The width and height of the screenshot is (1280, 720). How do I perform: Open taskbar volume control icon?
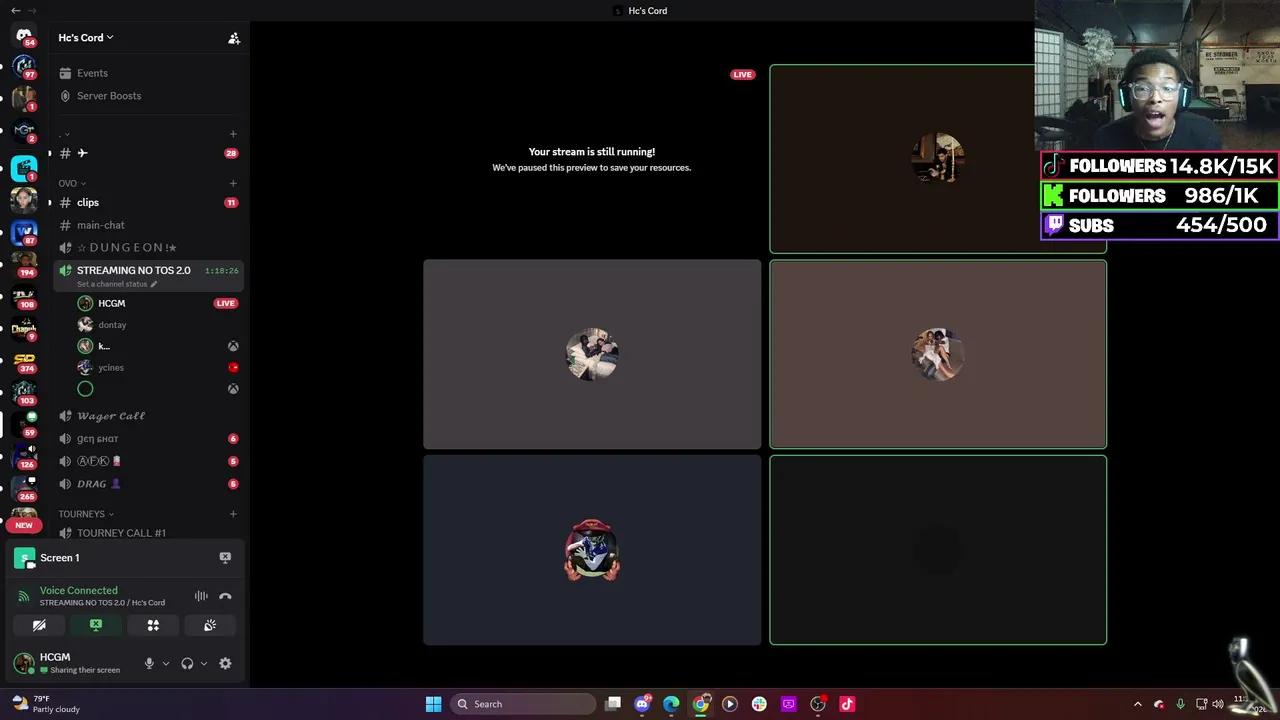pyautogui.click(x=1218, y=704)
